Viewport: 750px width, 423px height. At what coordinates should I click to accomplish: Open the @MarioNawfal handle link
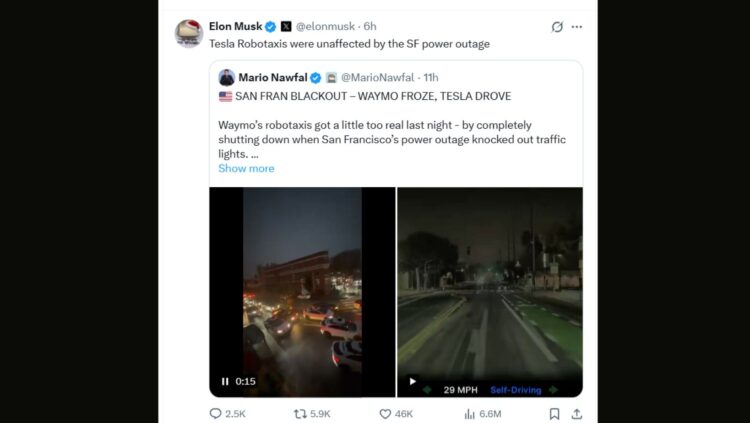[x=376, y=77]
